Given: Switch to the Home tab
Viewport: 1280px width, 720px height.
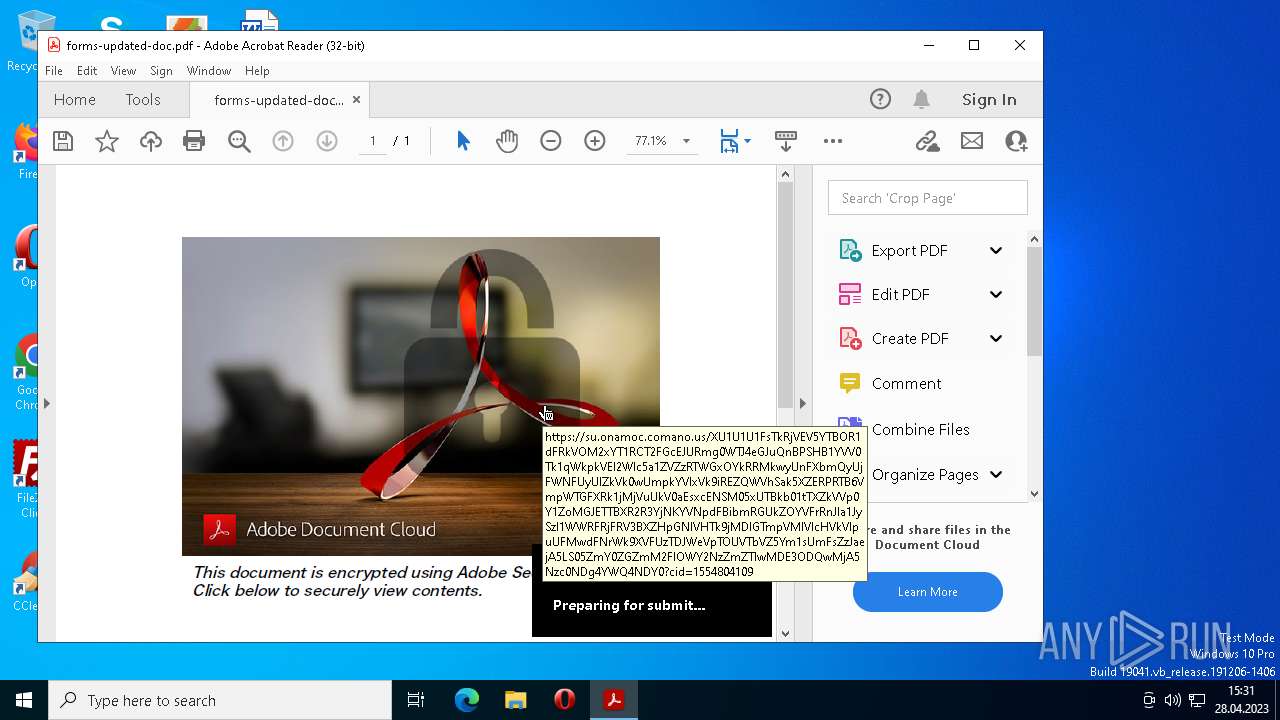Looking at the screenshot, I should coord(75,99).
